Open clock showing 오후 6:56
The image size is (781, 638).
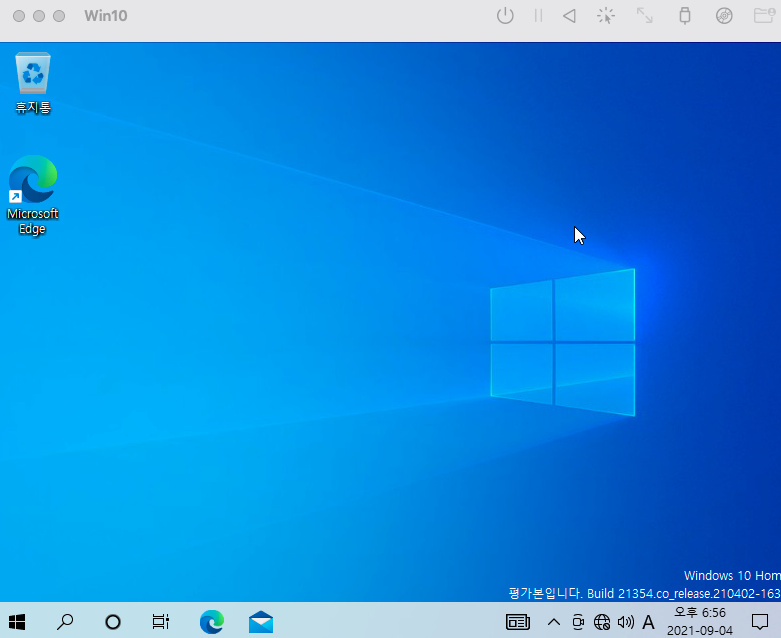pyautogui.click(x=700, y=621)
